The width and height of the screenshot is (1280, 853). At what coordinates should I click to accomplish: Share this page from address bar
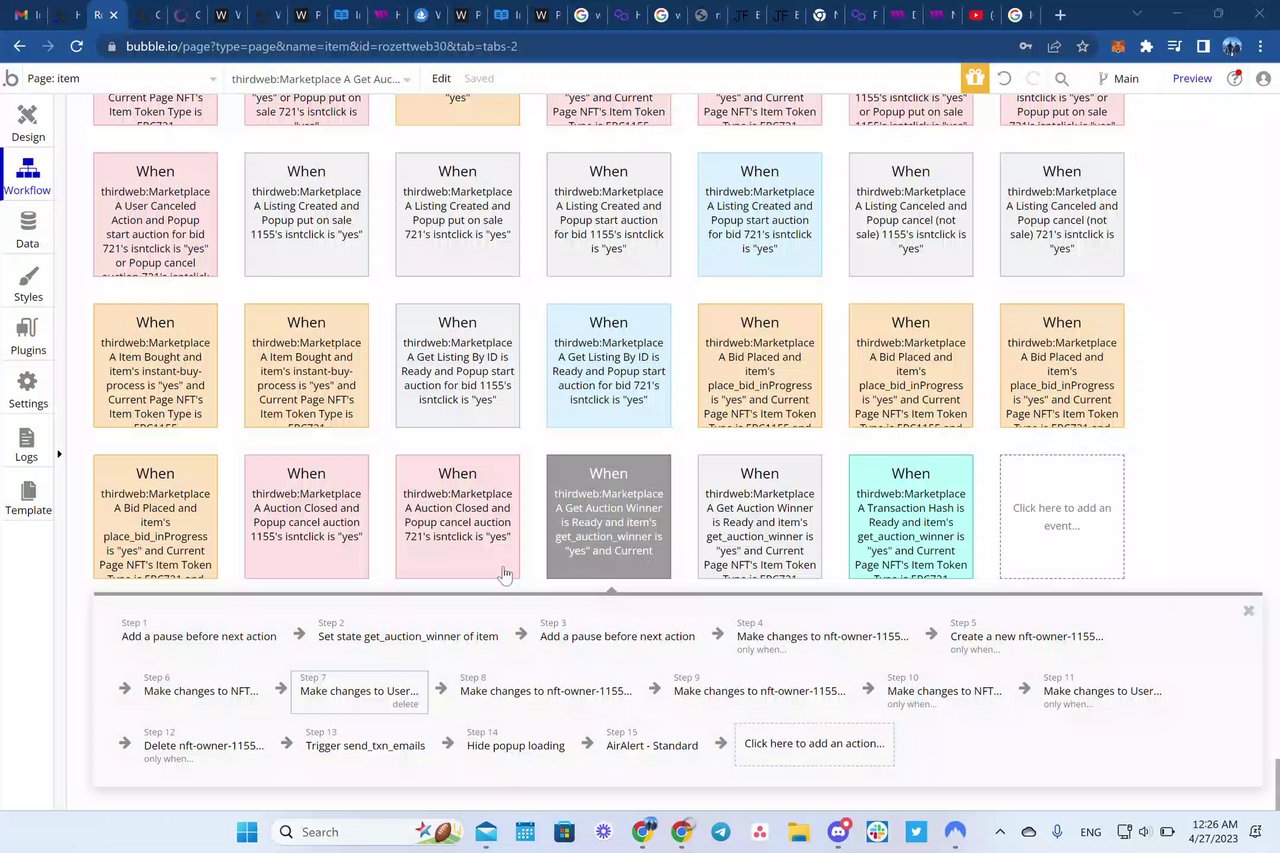[1054, 46]
